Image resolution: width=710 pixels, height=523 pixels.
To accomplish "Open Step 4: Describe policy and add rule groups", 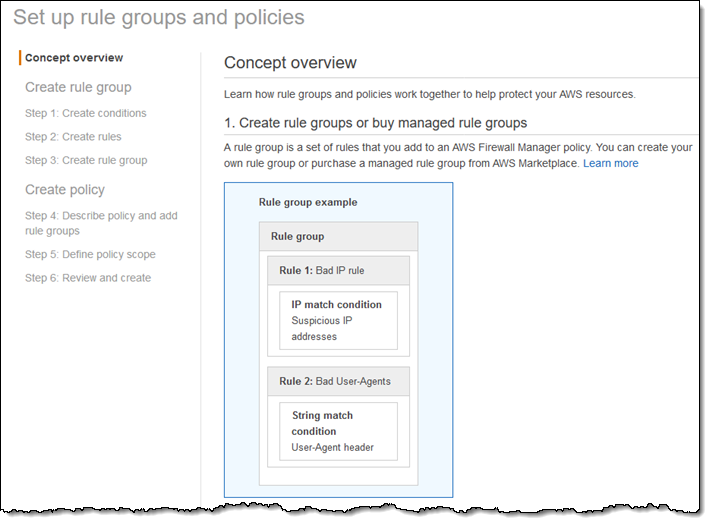I will click(101, 223).
